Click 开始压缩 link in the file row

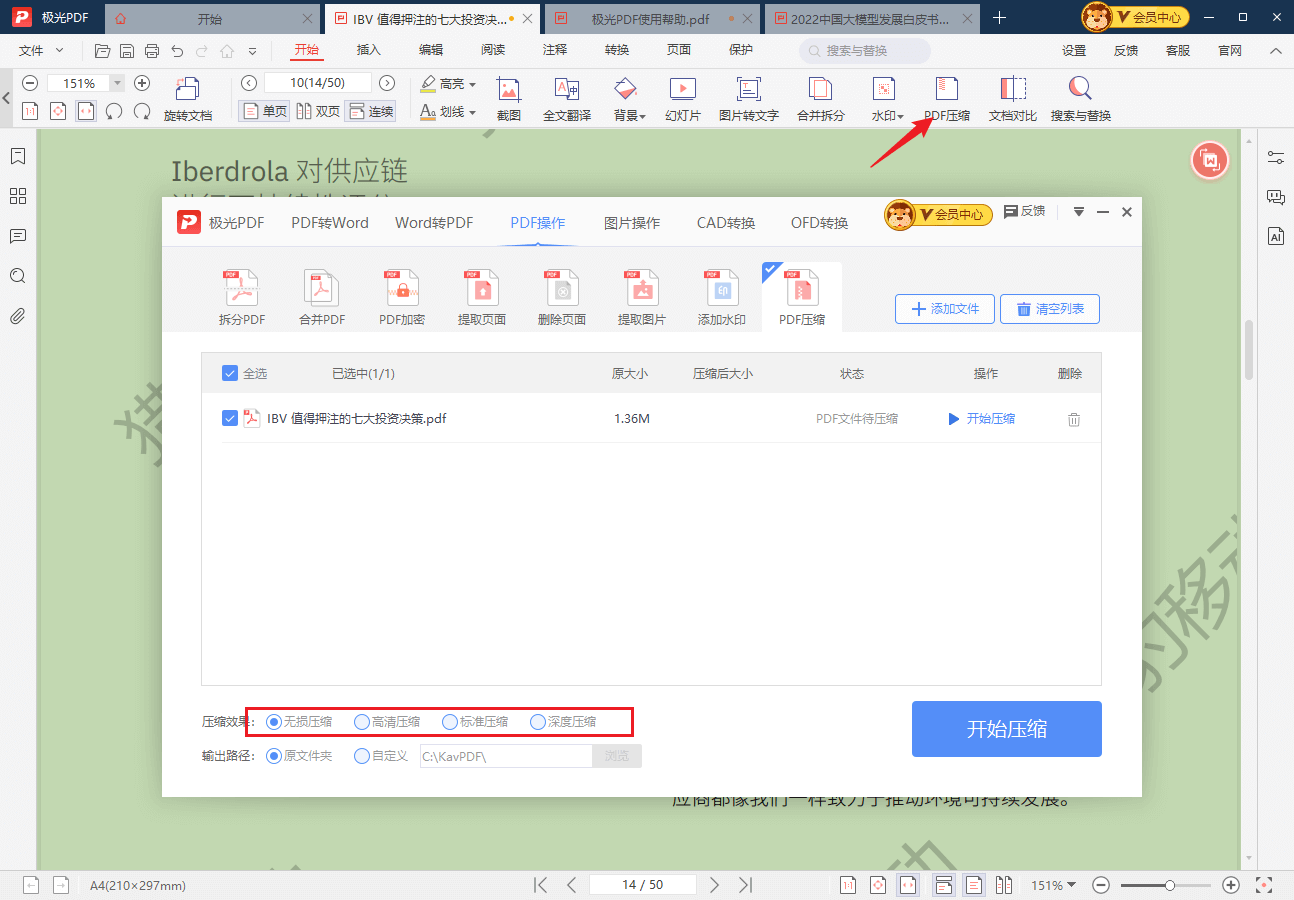point(982,419)
